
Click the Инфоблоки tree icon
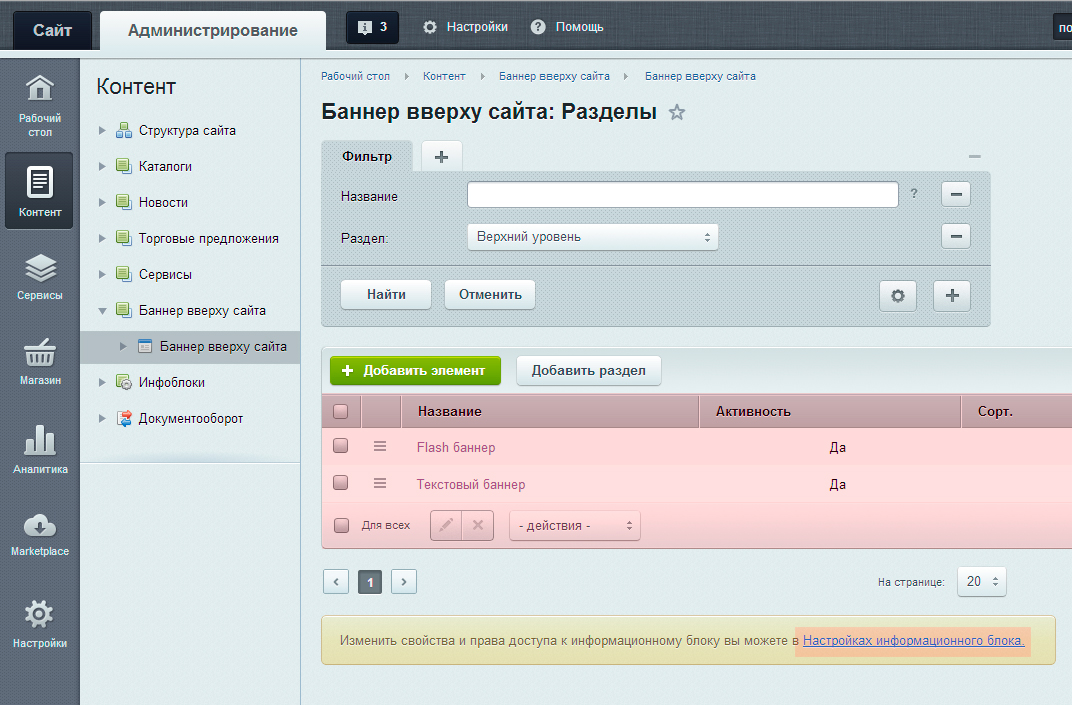124,382
